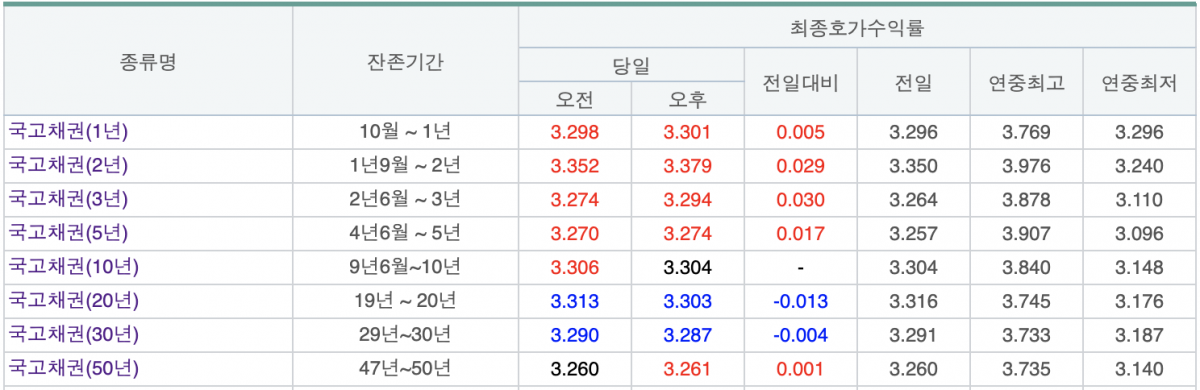Image resolution: width=1200 pixels, height=390 pixels.
Task: Open the 국고채권(2년) link
Action: pyautogui.click(x=69, y=165)
